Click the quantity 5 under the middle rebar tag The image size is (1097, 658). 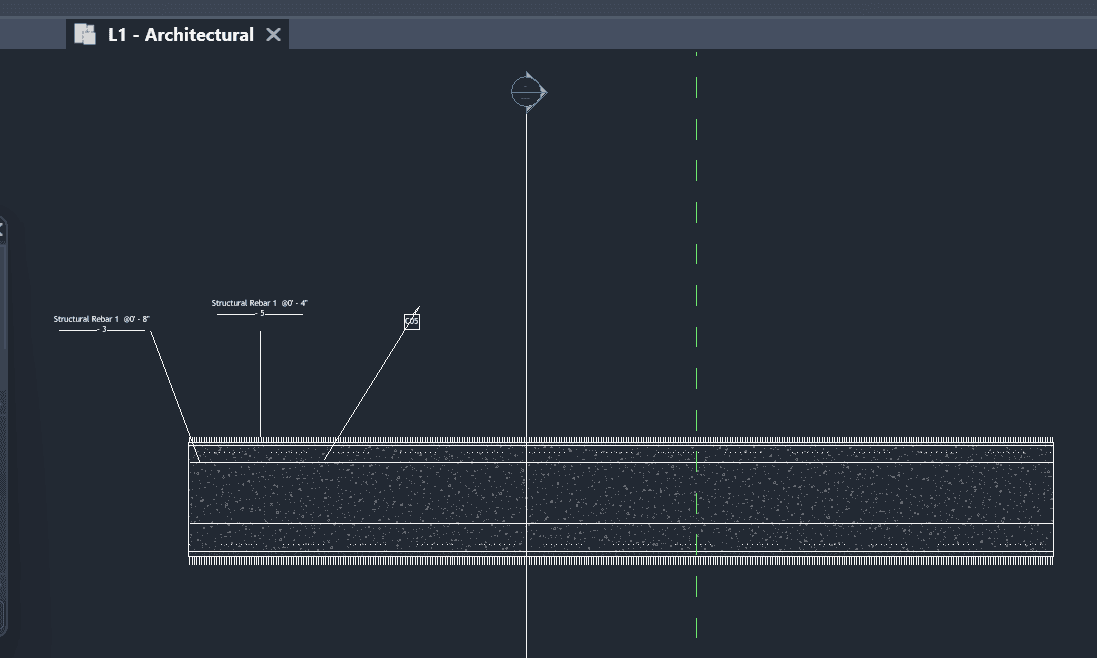pos(261,313)
